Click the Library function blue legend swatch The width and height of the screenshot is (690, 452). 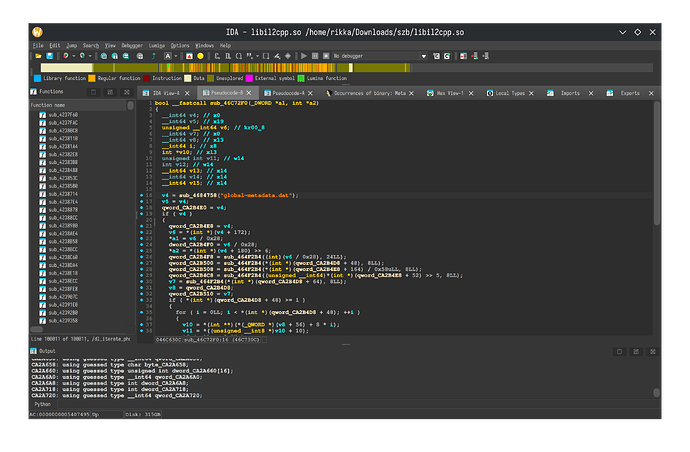coord(37,78)
